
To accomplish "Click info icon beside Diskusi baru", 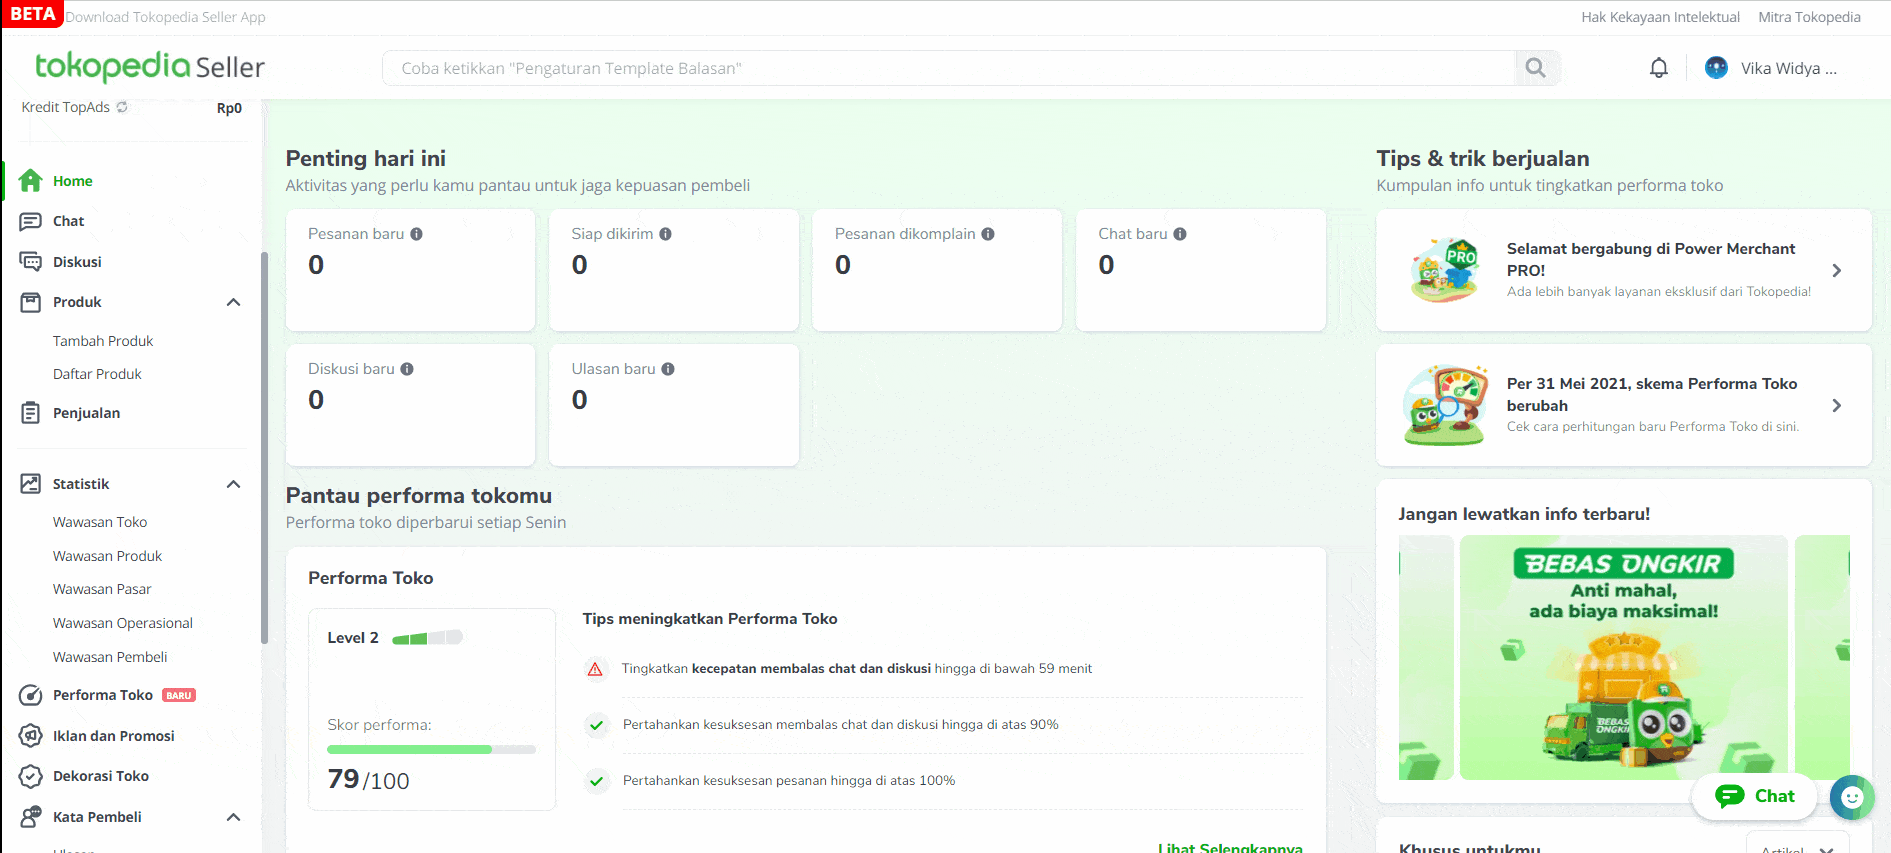I will pyautogui.click(x=407, y=369).
